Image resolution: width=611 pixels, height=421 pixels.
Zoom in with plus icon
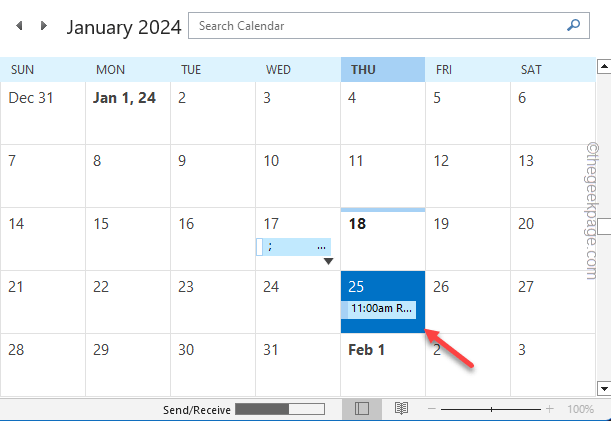(549, 409)
